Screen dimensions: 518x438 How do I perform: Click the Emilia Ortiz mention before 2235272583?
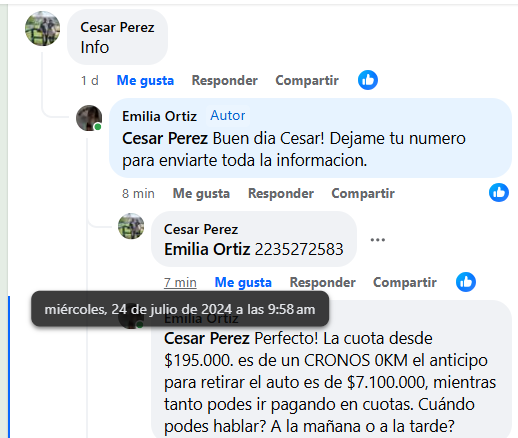207,249
